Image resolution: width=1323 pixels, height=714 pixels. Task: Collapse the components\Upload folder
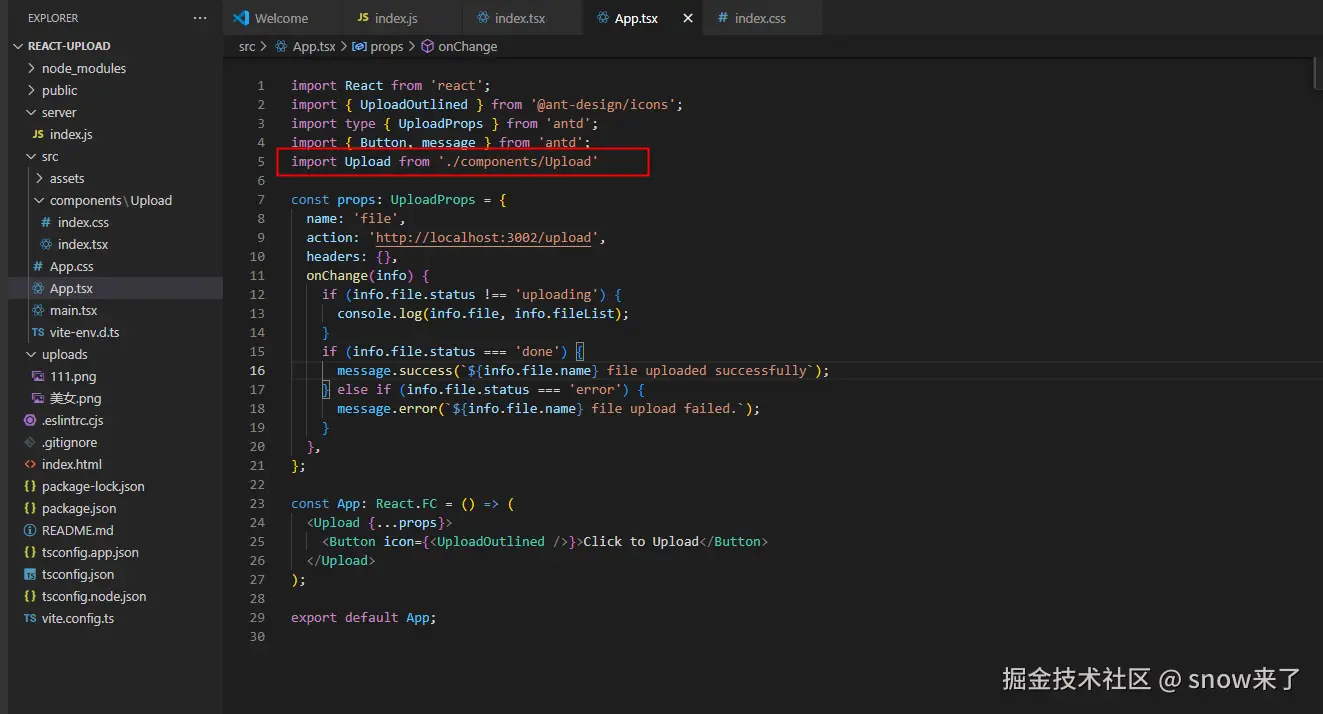click(39, 200)
